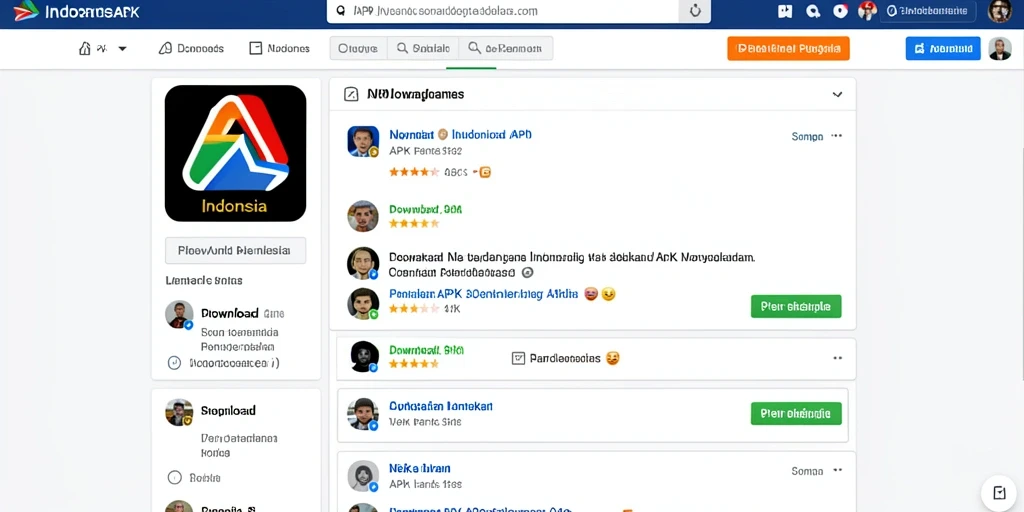
Task: Open the avatar beside Penalem APK
Action: (363, 304)
